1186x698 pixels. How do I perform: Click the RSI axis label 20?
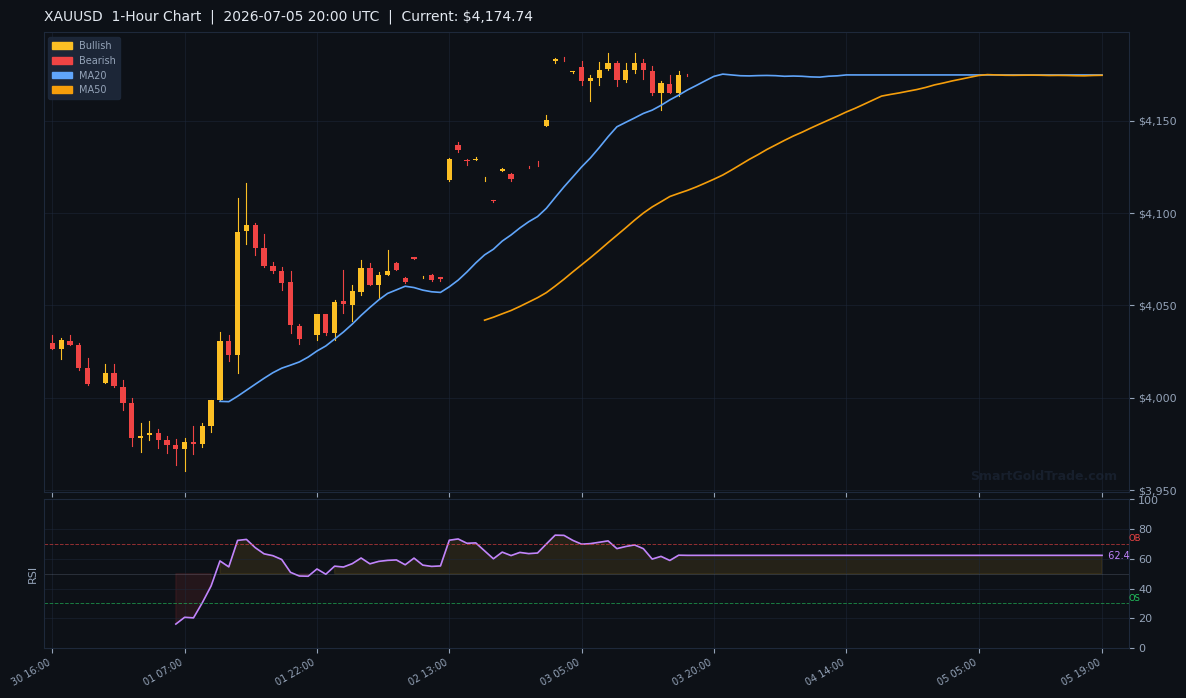pos(1144,619)
